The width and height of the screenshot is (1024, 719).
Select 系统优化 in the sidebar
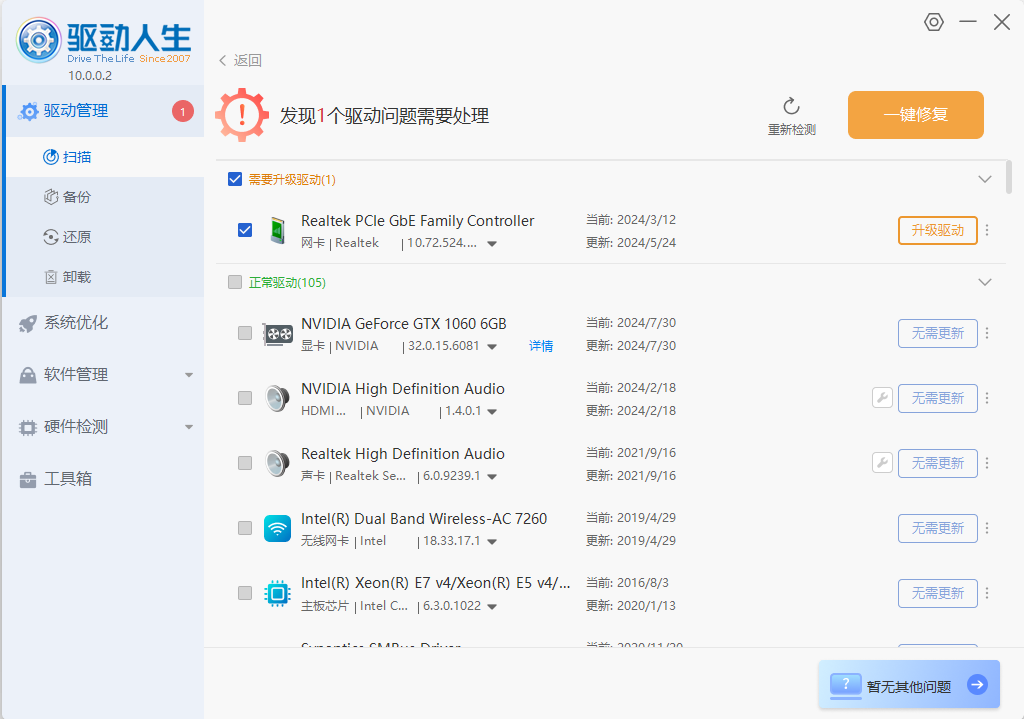coord(76,323)
